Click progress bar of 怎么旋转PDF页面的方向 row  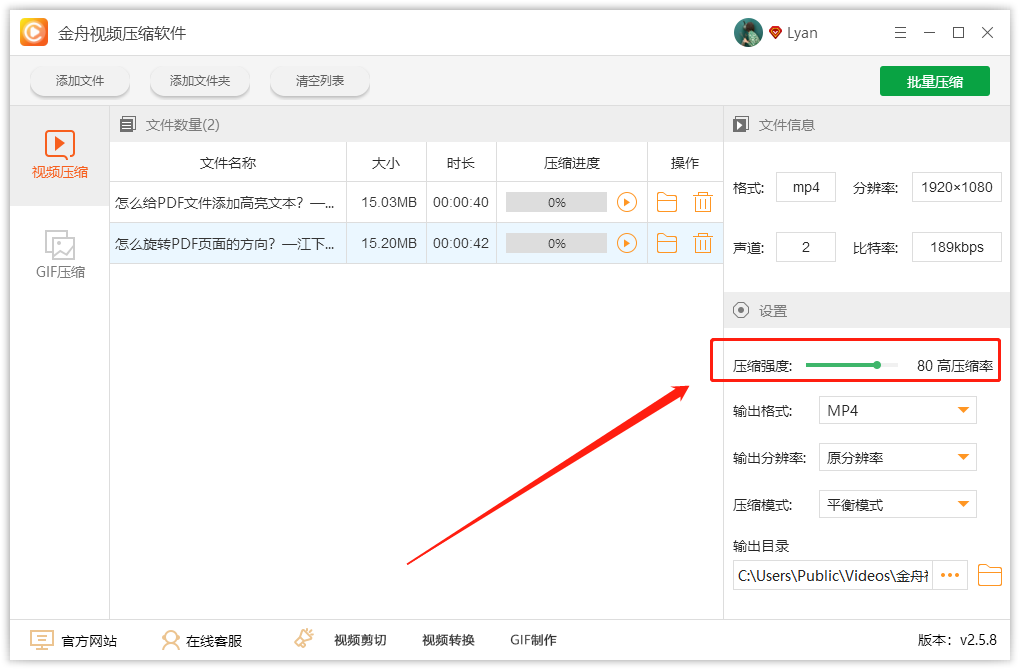coord(556,243)
